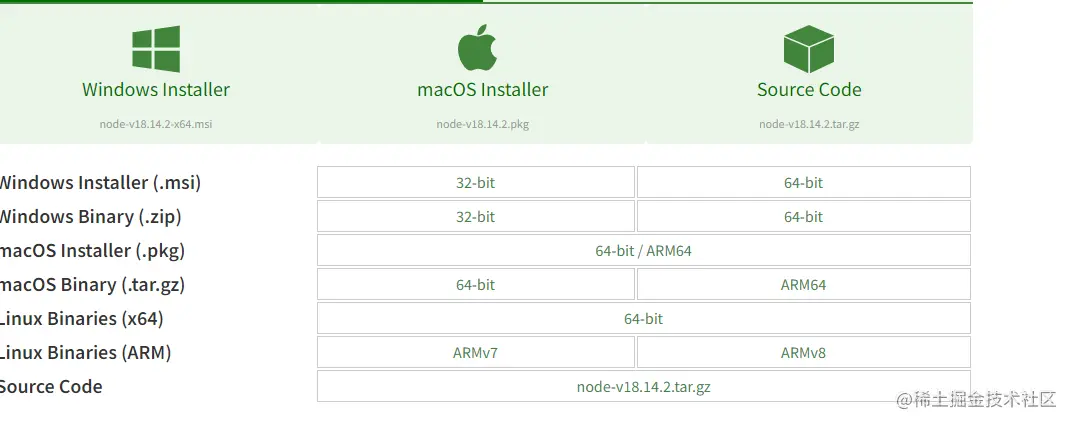Click the Source Code cube icon
The width and height of the screenshot is (1072, 425).
[x=809, y=49]
